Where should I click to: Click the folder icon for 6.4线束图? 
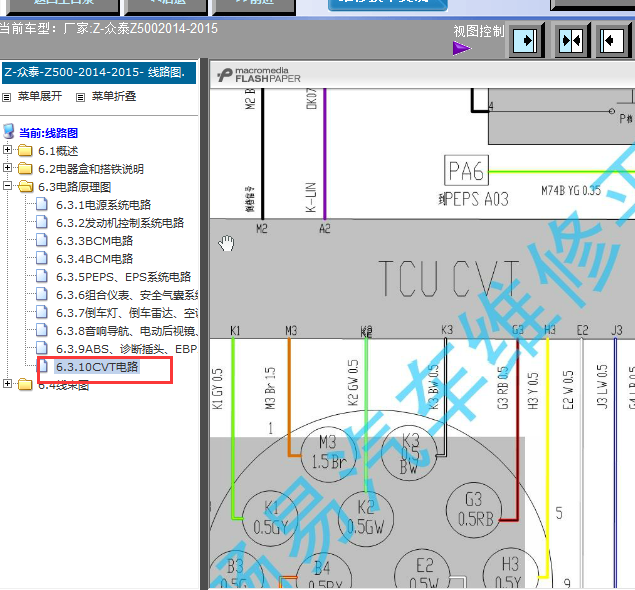point(25,384)
